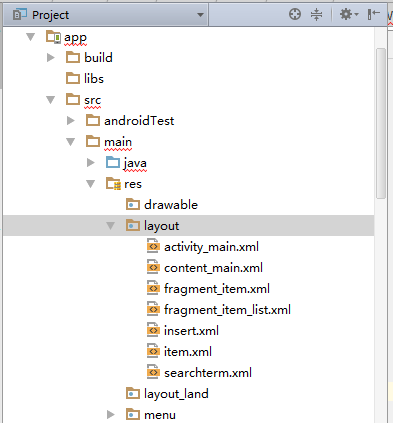Image resolution: width=393 pixels, height=423 pixels.
Task: Click the layout_land folder icon
Action: 133,393
